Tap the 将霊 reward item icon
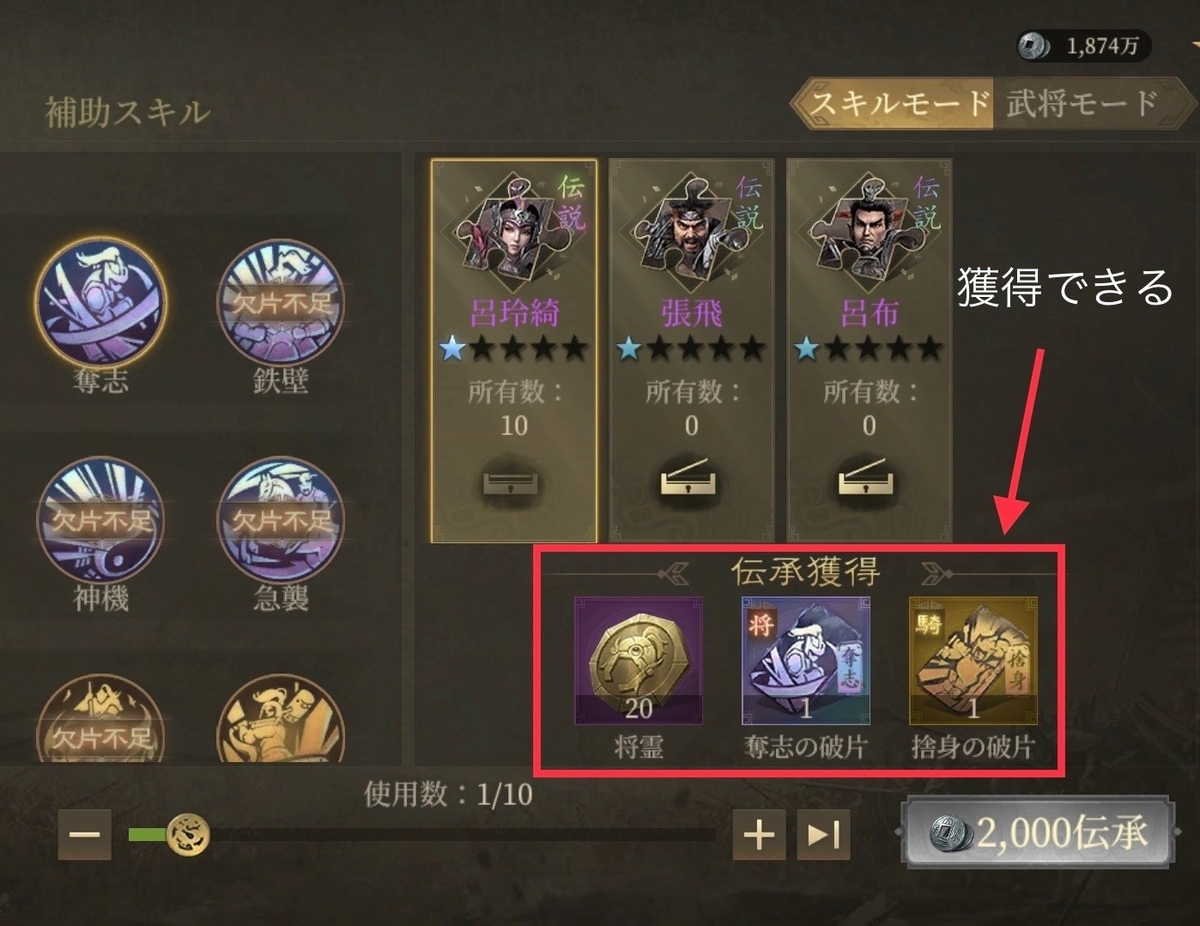 638,660
